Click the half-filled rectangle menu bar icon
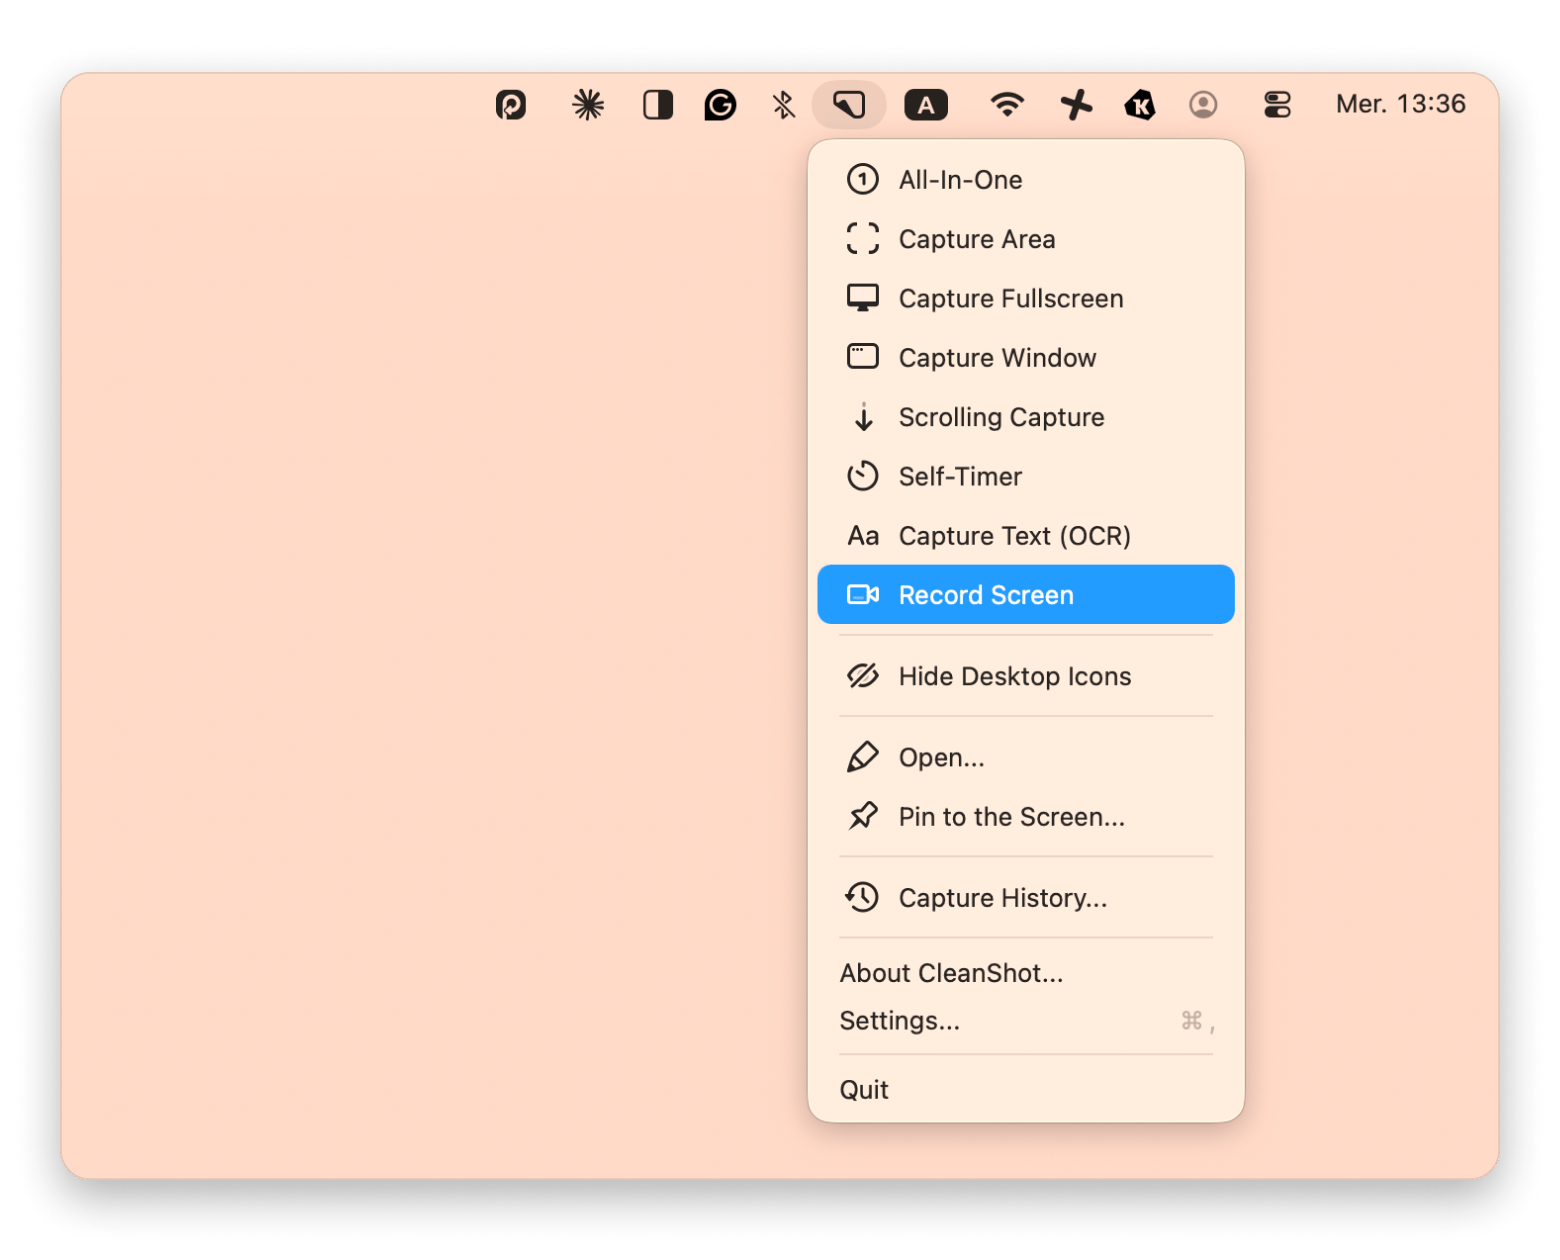 657,104
